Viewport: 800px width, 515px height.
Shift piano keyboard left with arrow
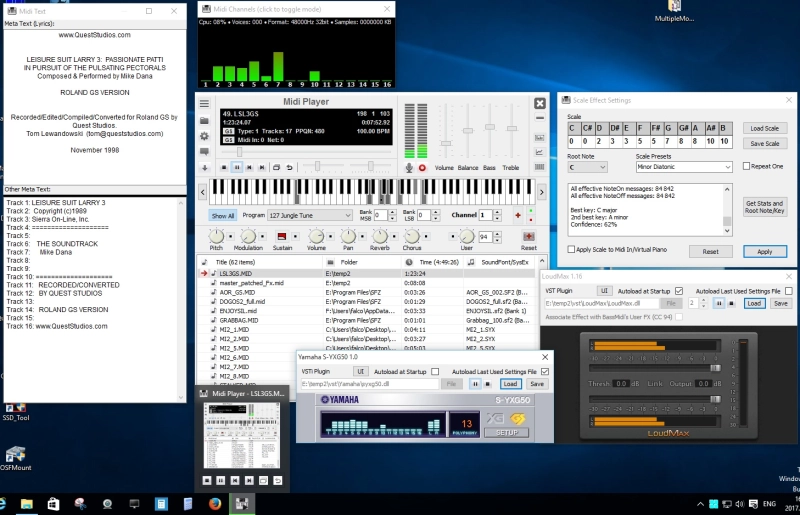[x=203, y=192]
